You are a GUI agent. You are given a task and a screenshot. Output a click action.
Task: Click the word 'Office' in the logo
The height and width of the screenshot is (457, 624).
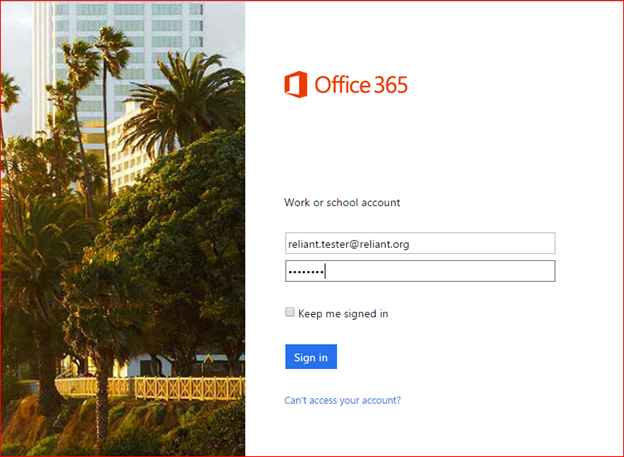[342, 85]
